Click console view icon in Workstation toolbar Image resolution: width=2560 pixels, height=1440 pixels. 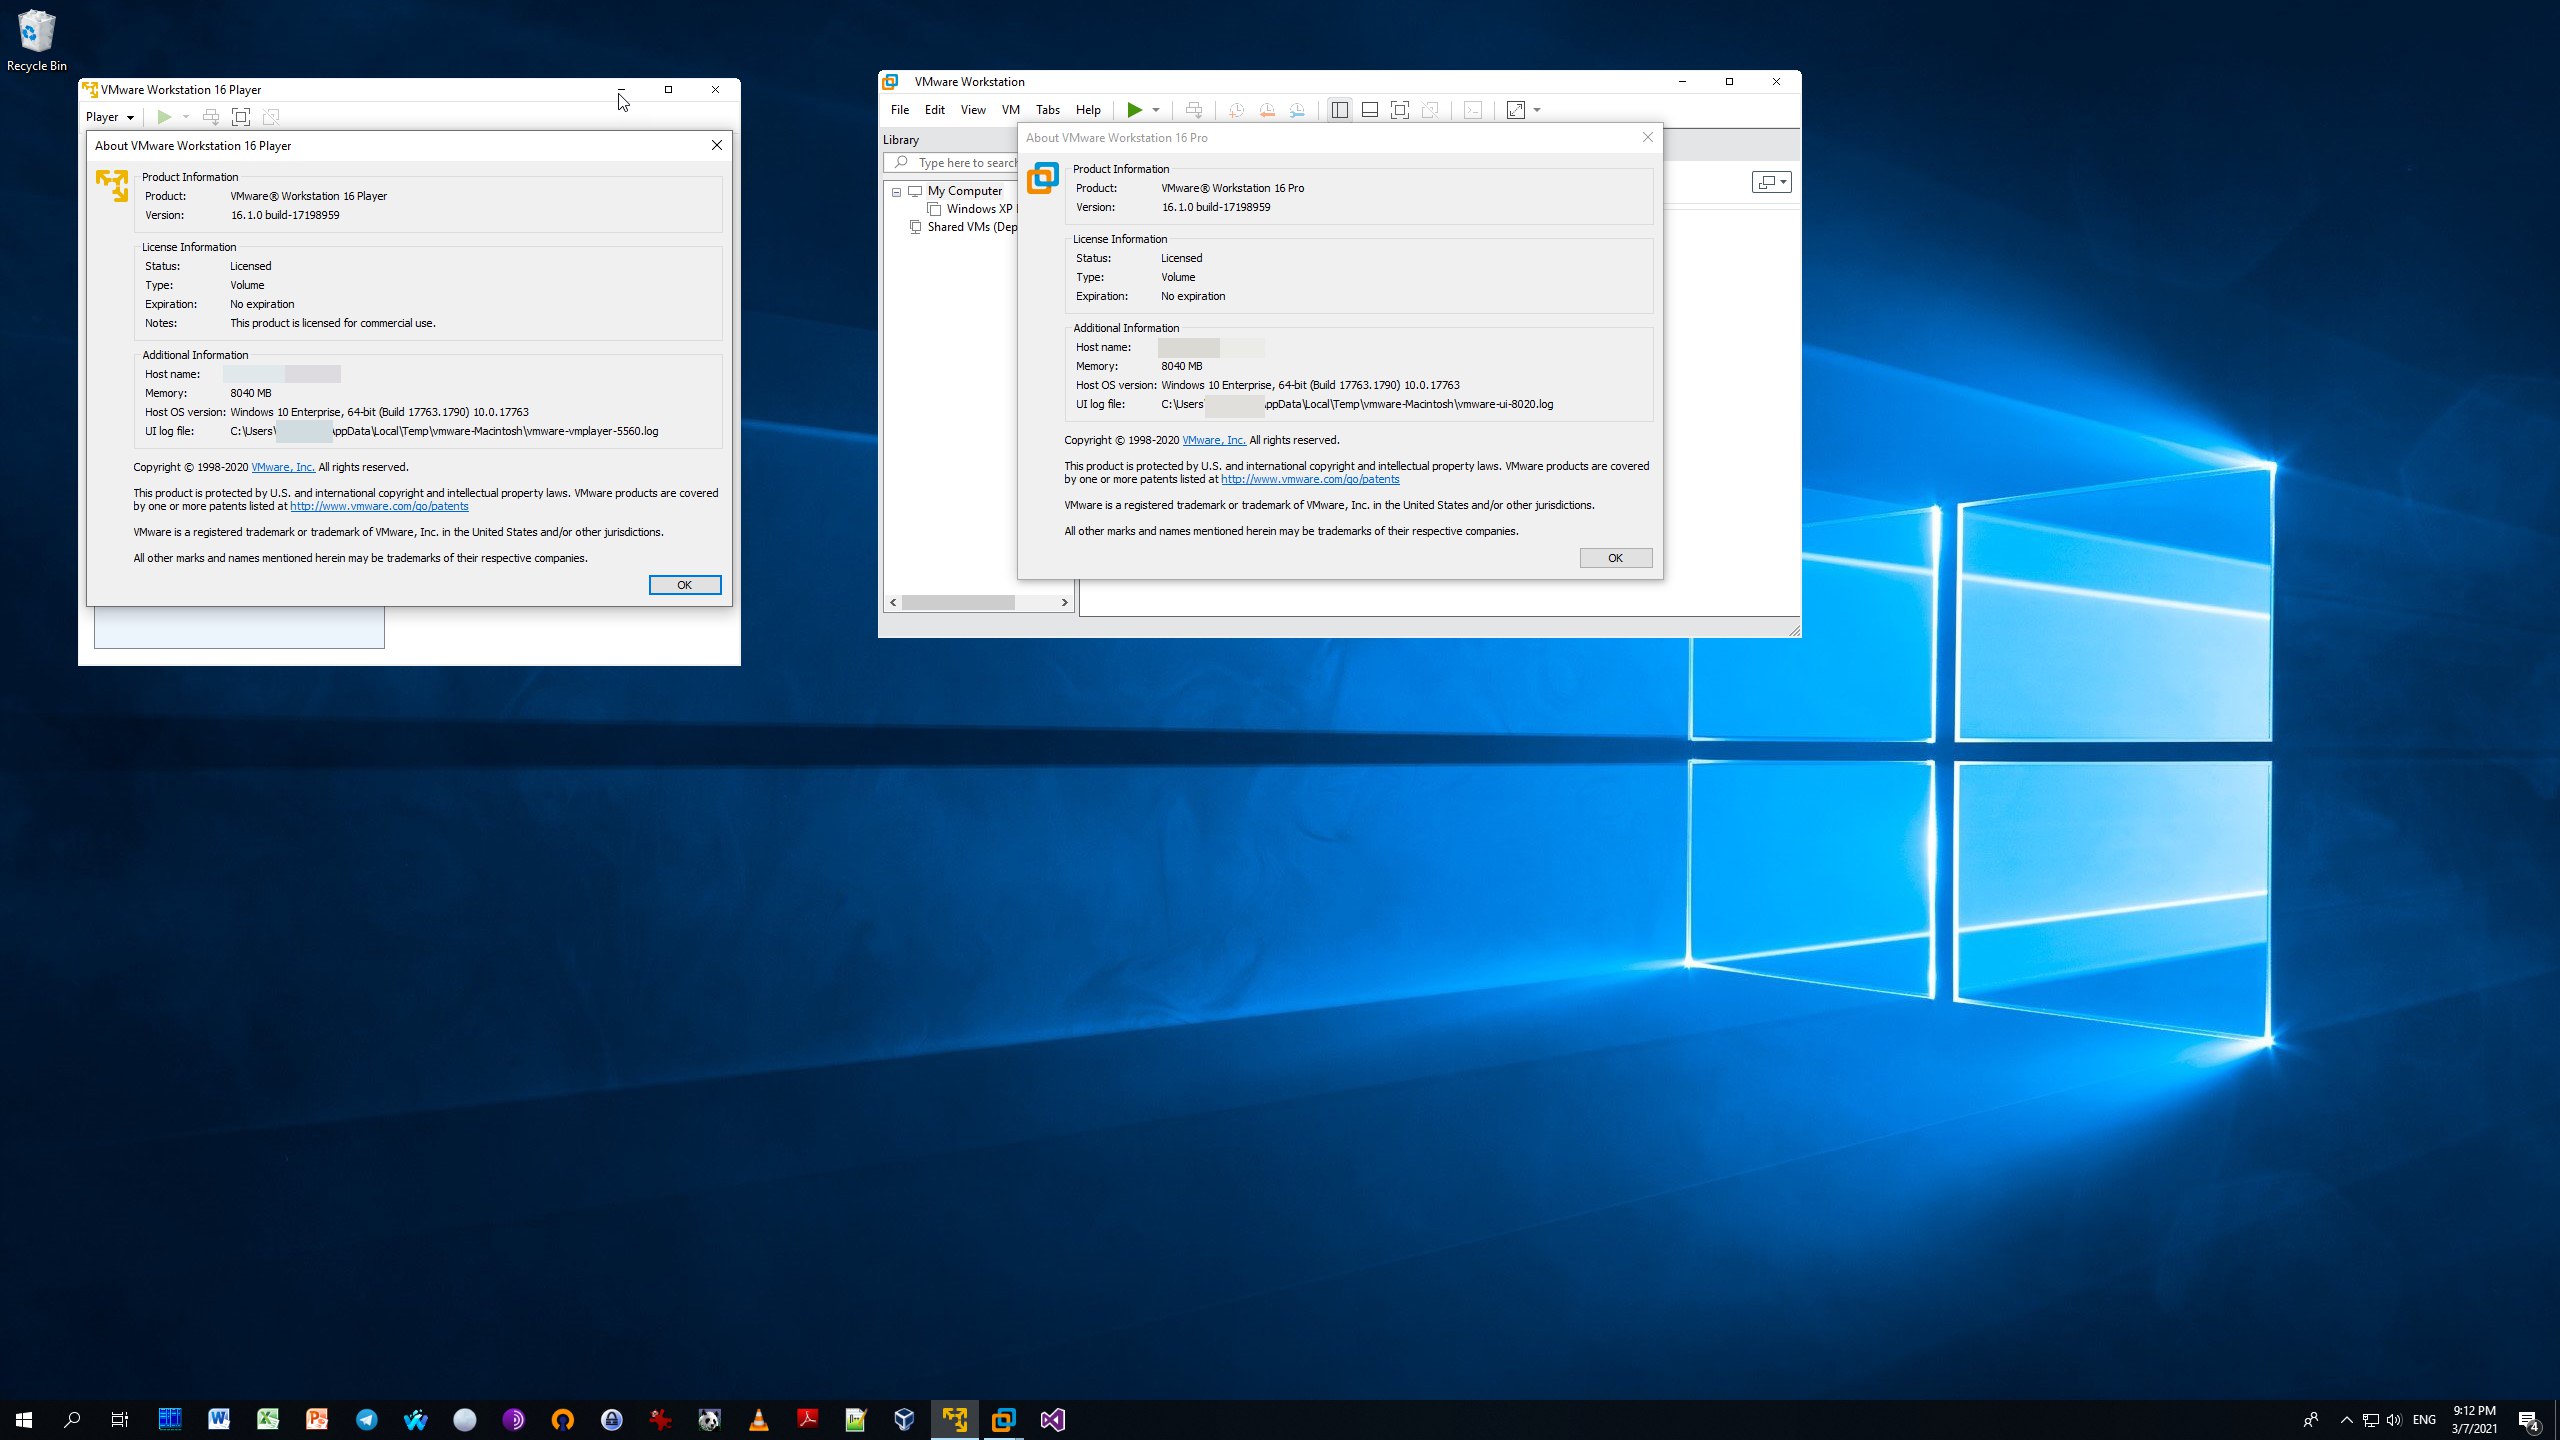coord(1473,110)
